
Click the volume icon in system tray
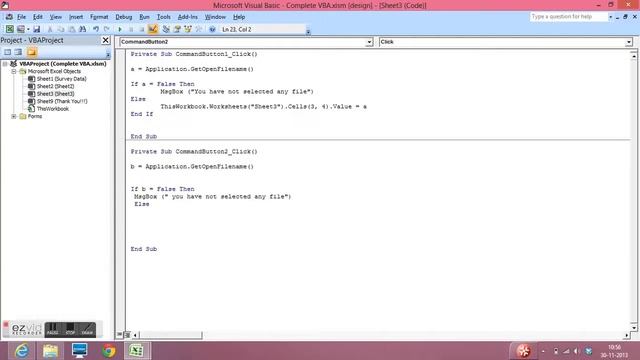point(576,351)
